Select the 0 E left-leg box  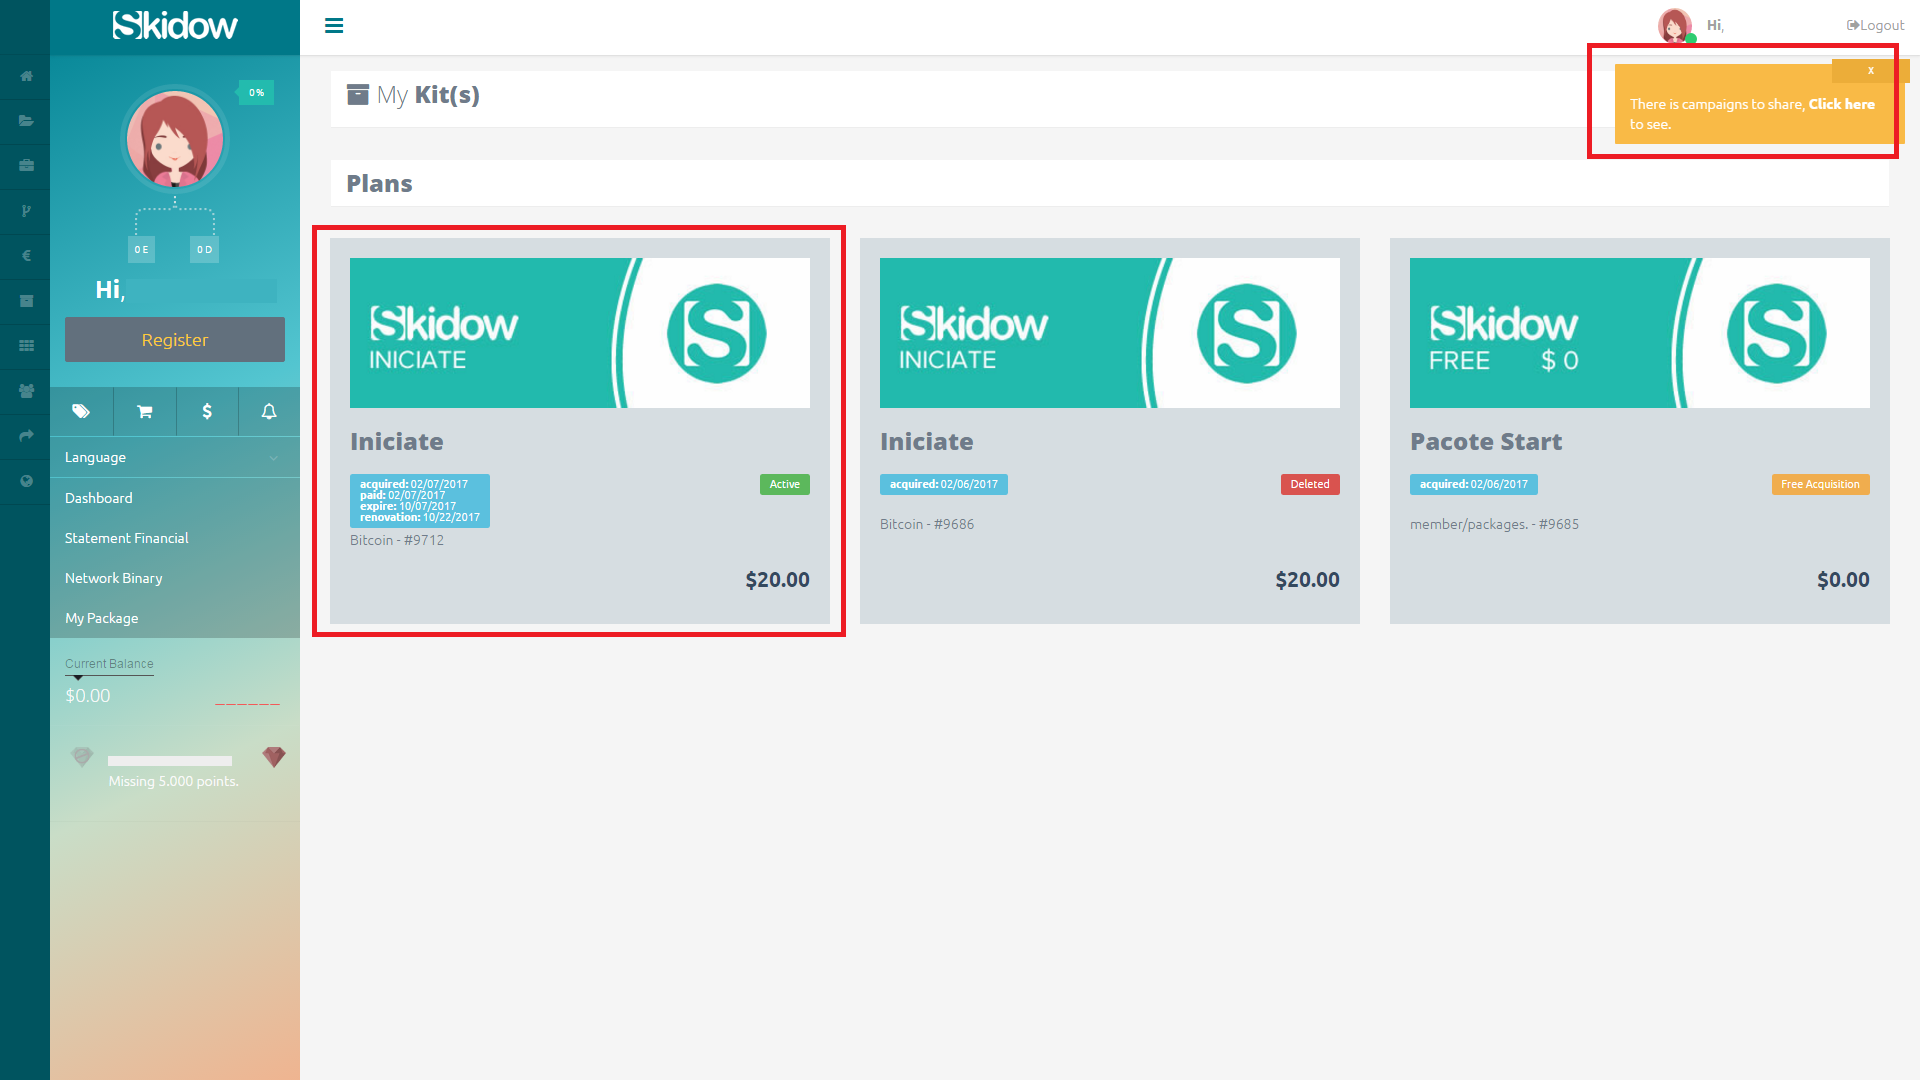point(142,250)
